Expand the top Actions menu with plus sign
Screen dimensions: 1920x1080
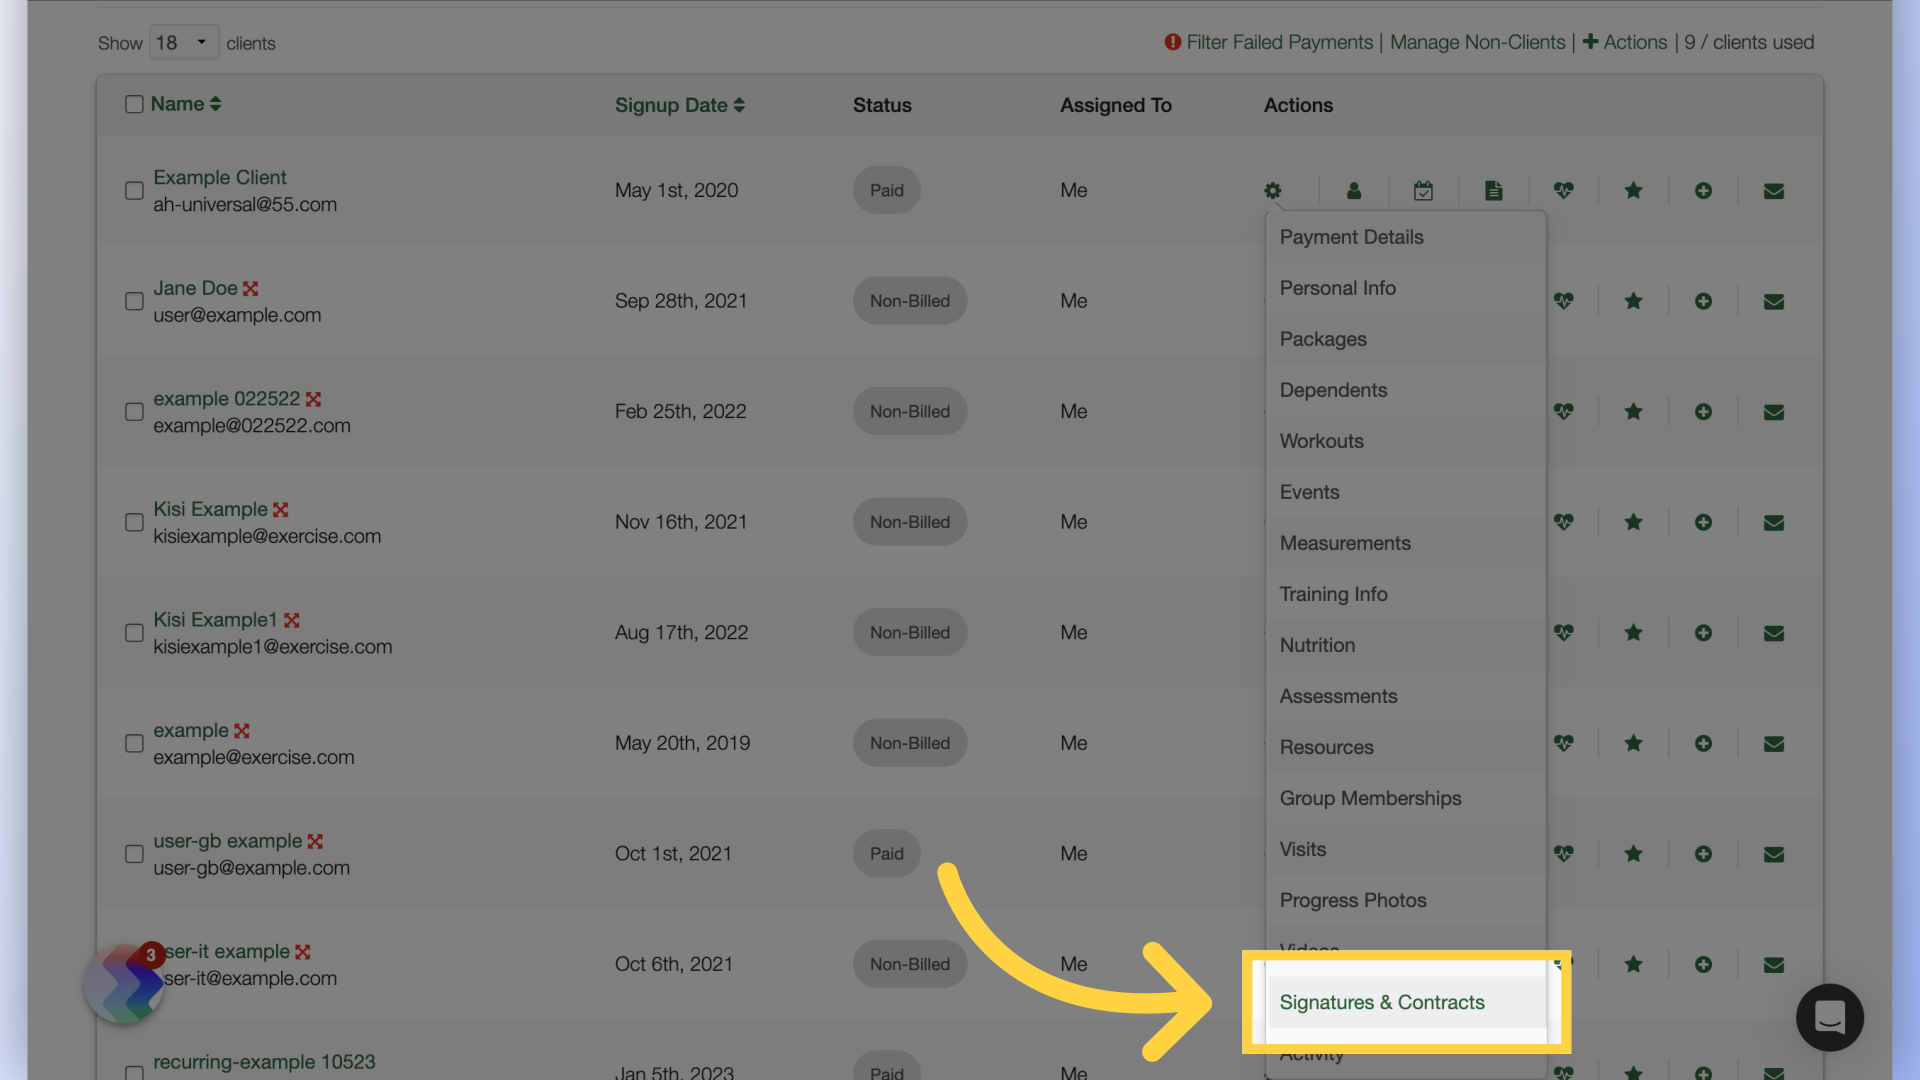click(1625, 42)
